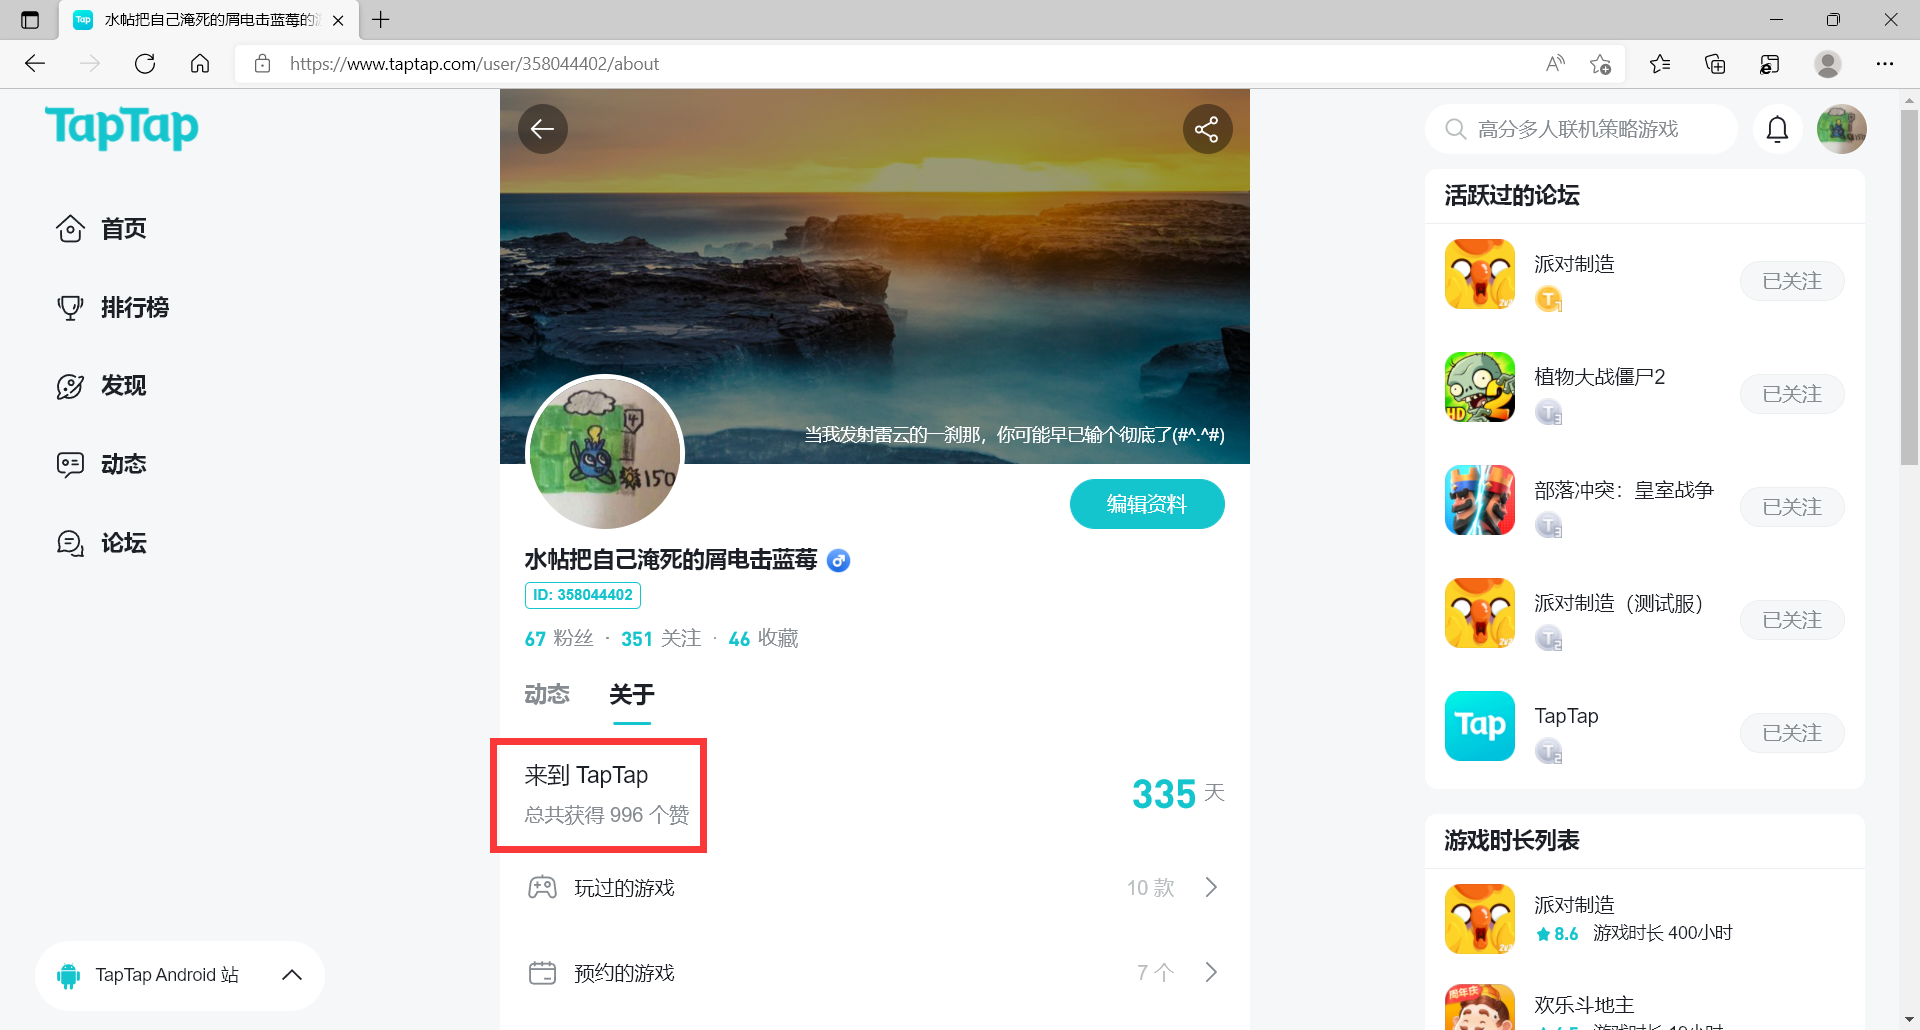This screenshot has width=1920, height=1030.
Task: Open the 论坛 forum section
Action: click(101, 543)
